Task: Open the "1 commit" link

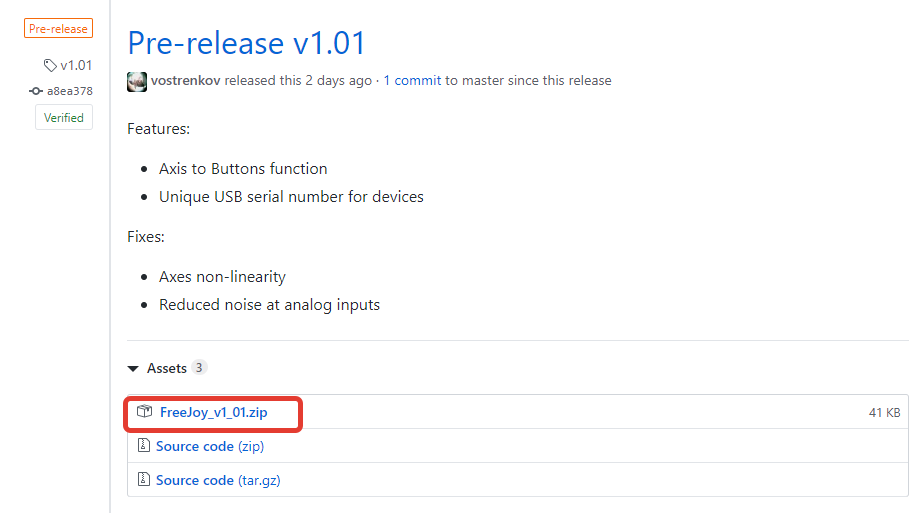Action: (412, 80)
